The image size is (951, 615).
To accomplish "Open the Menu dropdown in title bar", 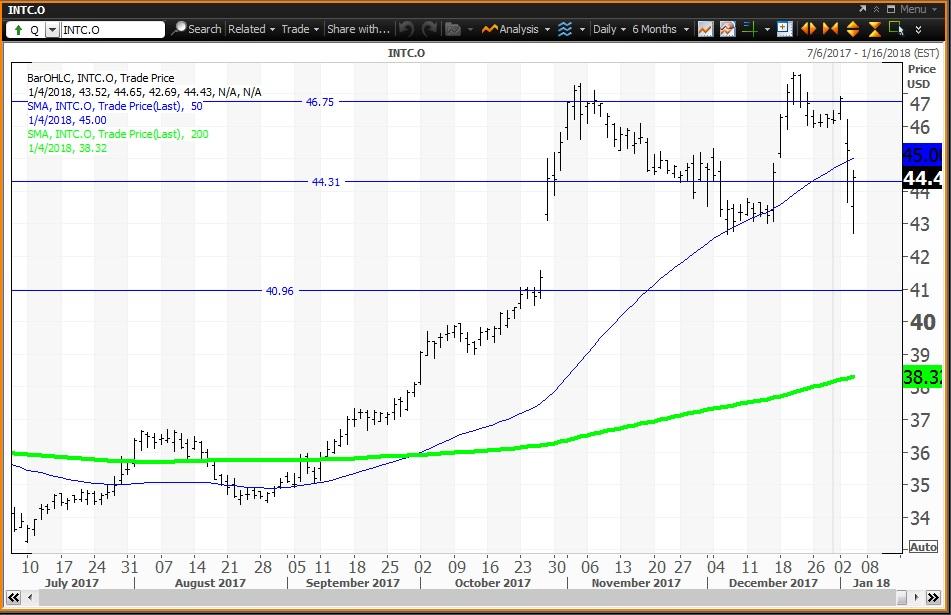I will pos(918,9).
